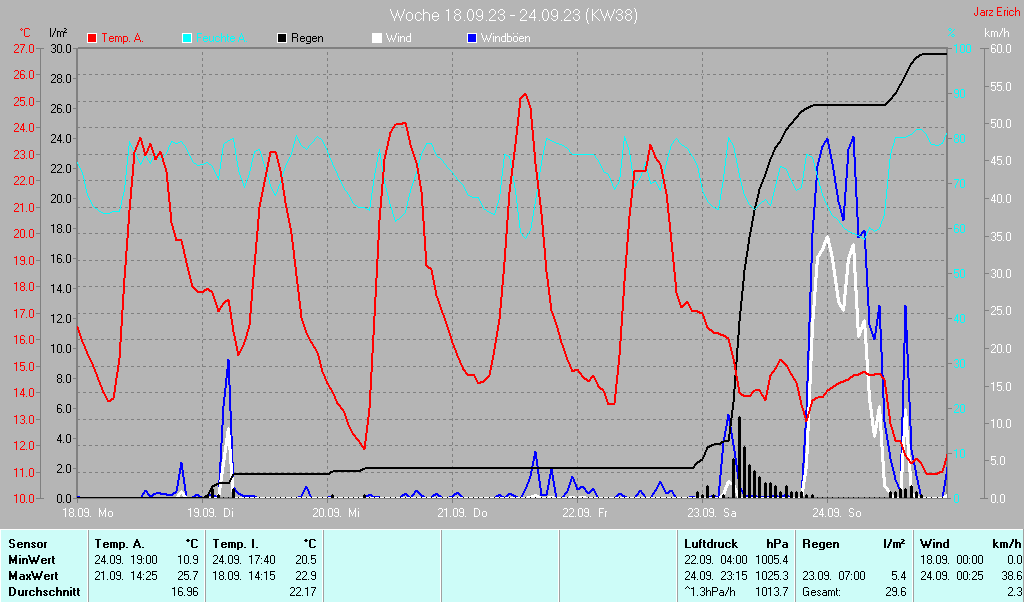Viewport: 1024px width, 602px height.
Task: Click the white Wind legend swatch
Action: [377, 38]
